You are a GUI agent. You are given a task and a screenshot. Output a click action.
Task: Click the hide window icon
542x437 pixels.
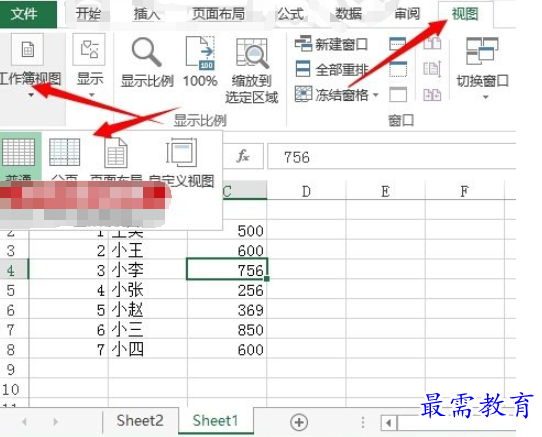tap(398, 69)
